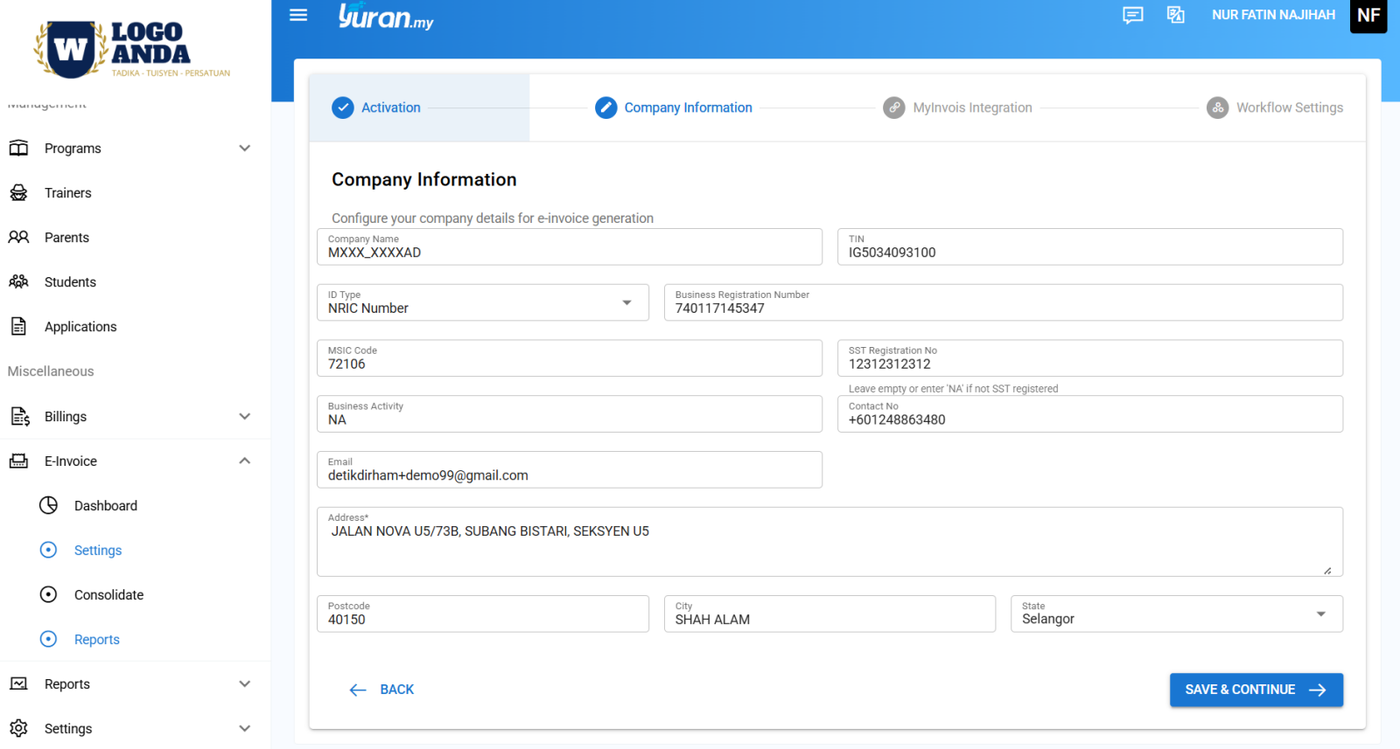The height and width of the screenshot is (749, 1400).
Task: Select the MyInvois Integration step
Action: 958,108
